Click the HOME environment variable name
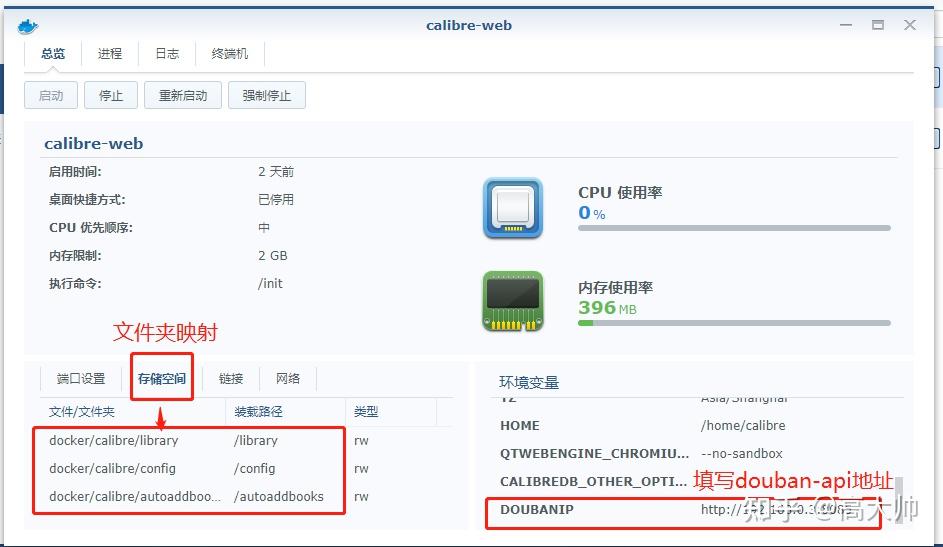Image resolution: width=943 pixels, height=547 pixels. tap(520, 426)
